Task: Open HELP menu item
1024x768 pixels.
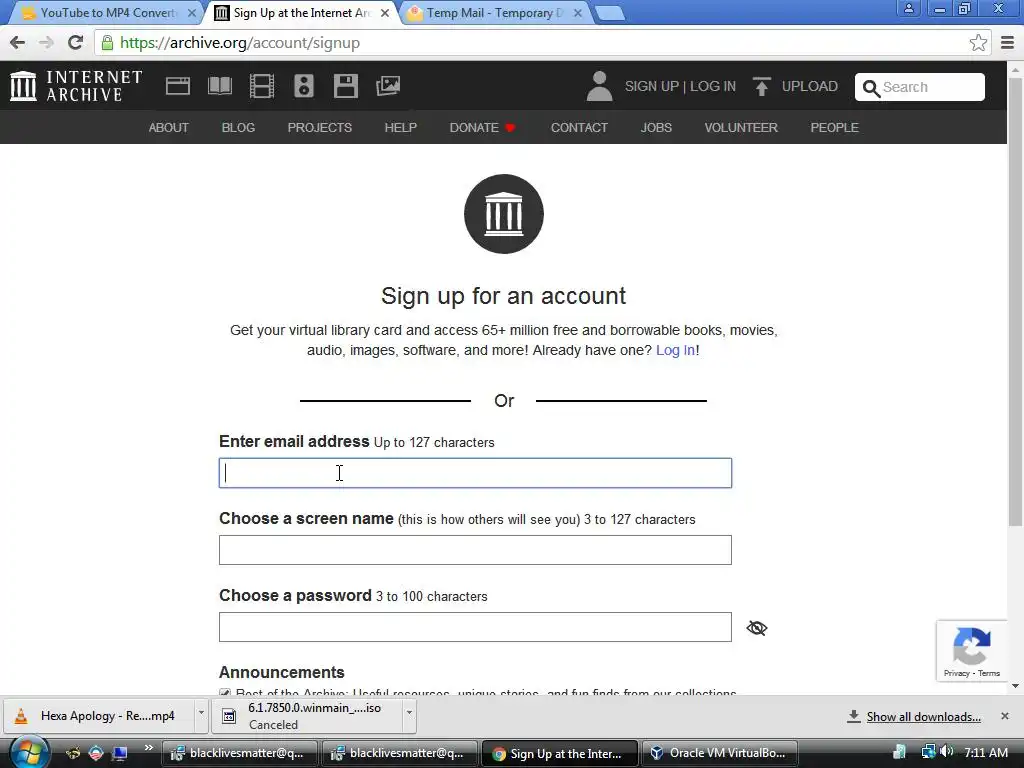Action: [400, 128]
